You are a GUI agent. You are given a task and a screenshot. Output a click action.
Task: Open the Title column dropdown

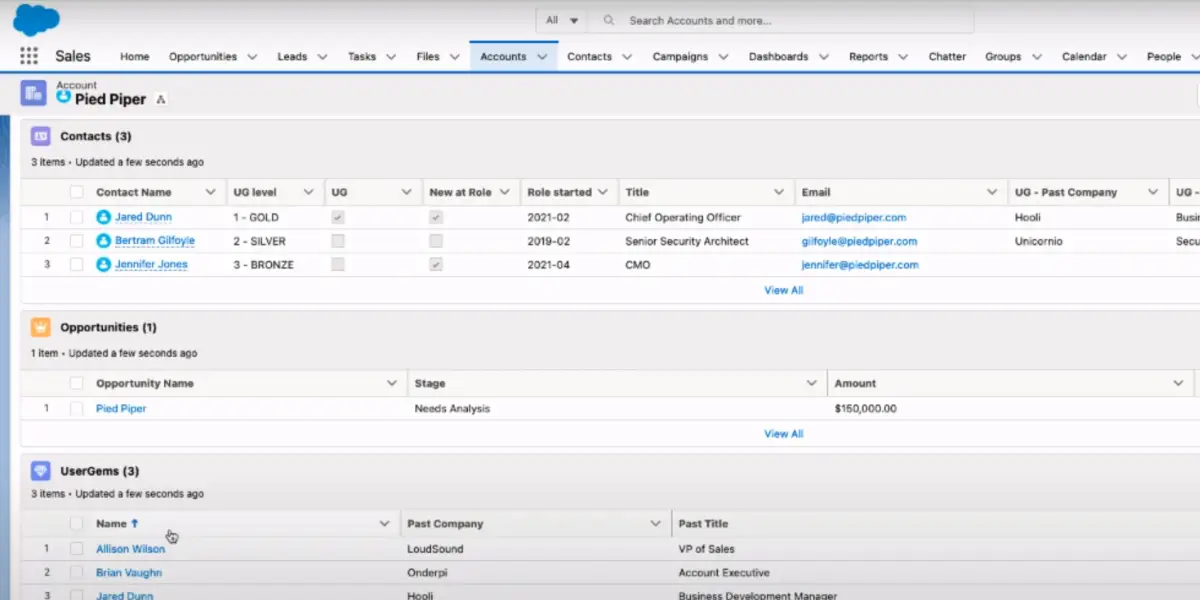[778, 192]
